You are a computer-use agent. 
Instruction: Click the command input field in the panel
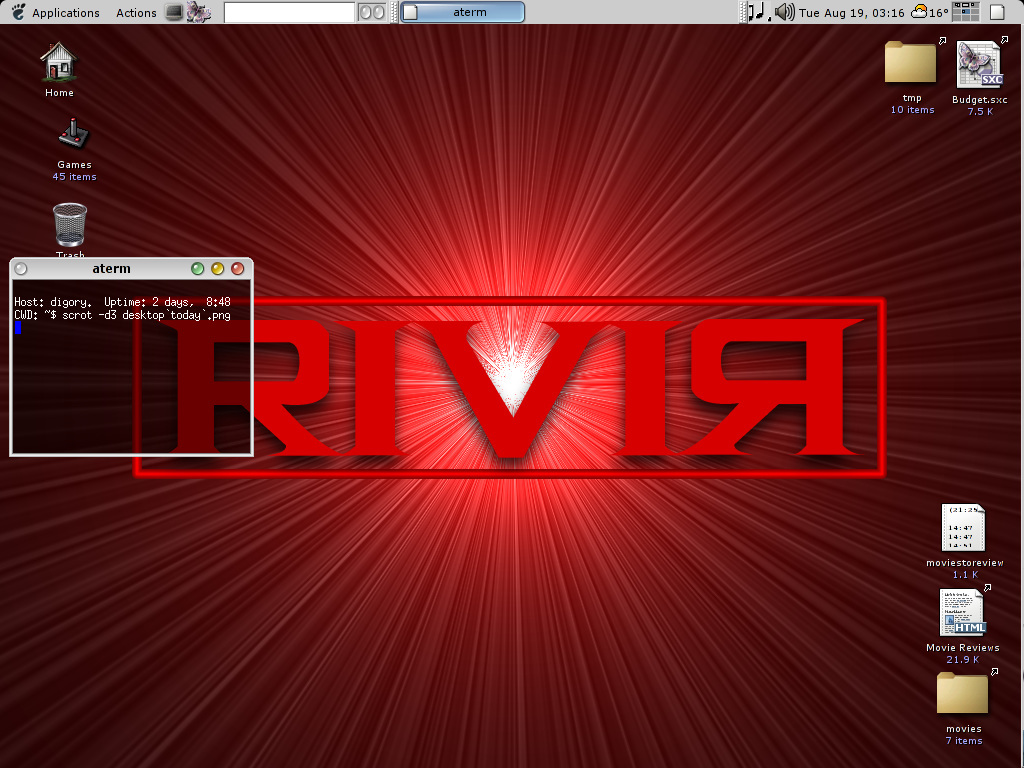click(x=289, y=12)
